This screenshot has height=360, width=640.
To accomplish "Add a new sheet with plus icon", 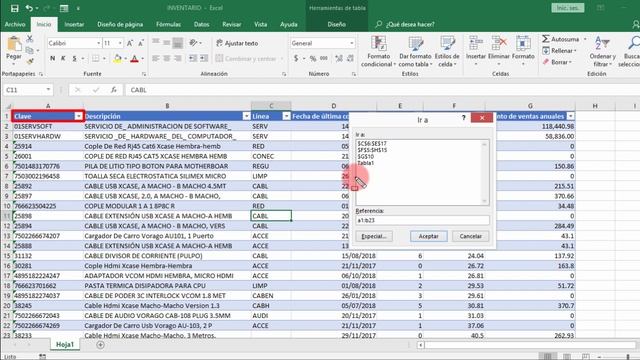I will [x=100, y=345].
